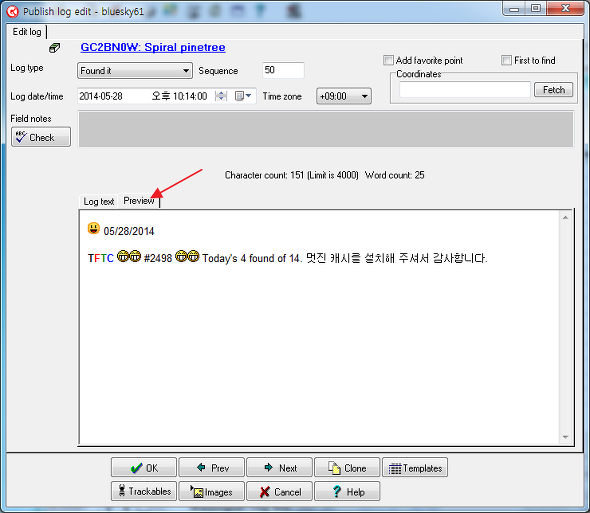
Task: Enable First to find checkbox
Action: (506, 60)
